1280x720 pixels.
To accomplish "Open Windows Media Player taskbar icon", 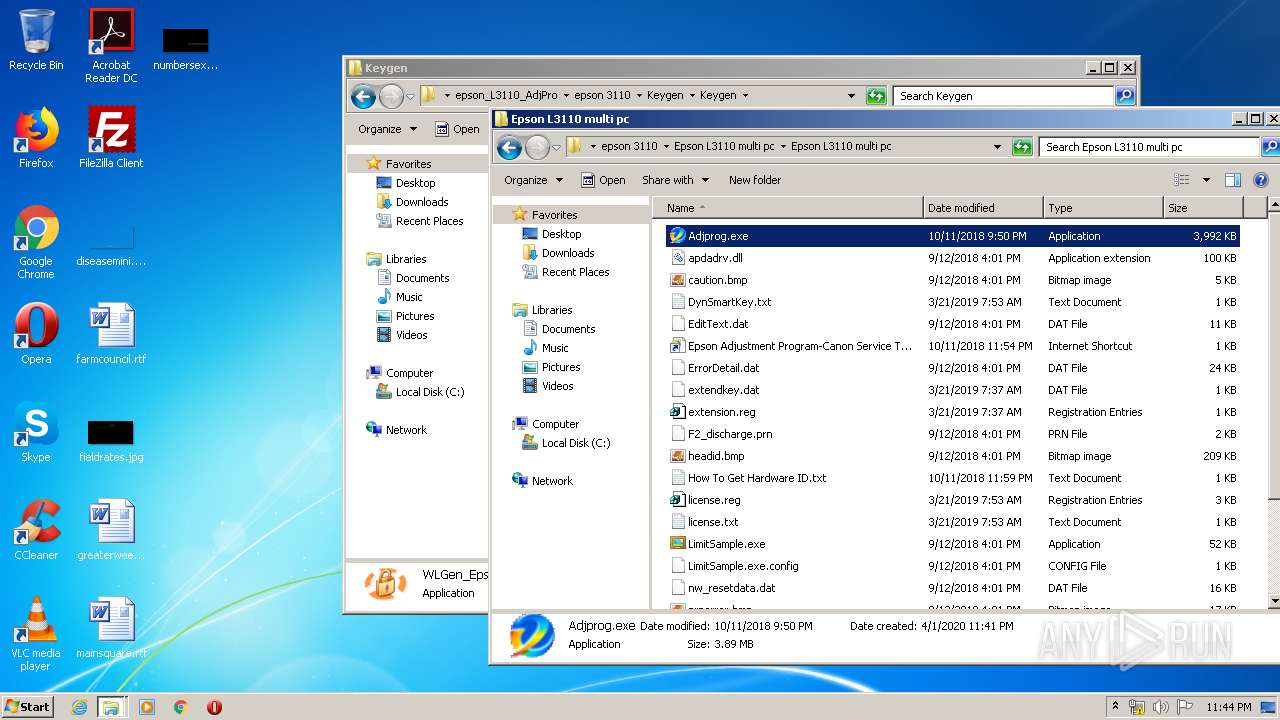I will [x=147, y=707].
